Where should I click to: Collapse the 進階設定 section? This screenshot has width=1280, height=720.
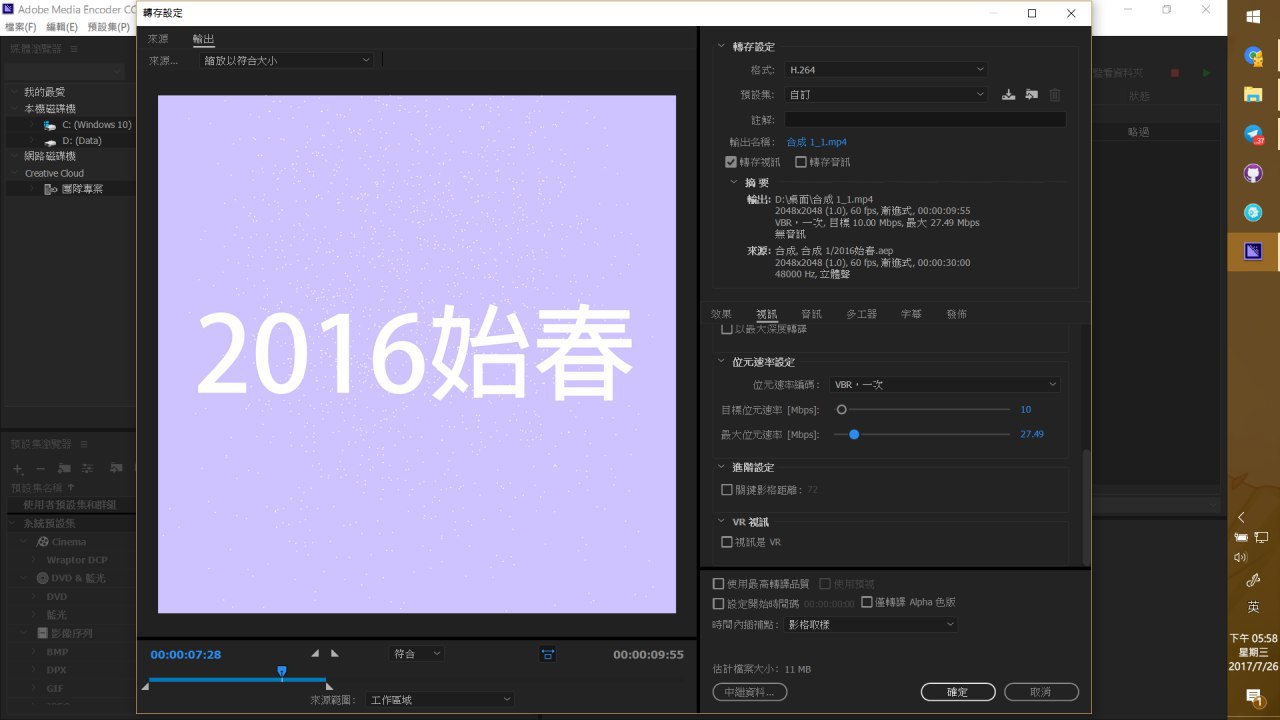coord(721,468)
